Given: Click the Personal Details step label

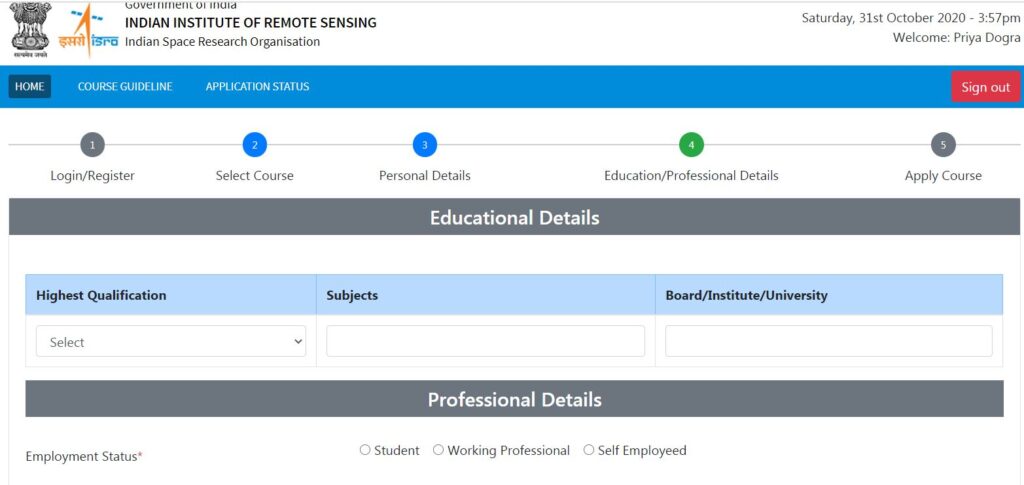Looking at the screenshot, I should [424, 176].
